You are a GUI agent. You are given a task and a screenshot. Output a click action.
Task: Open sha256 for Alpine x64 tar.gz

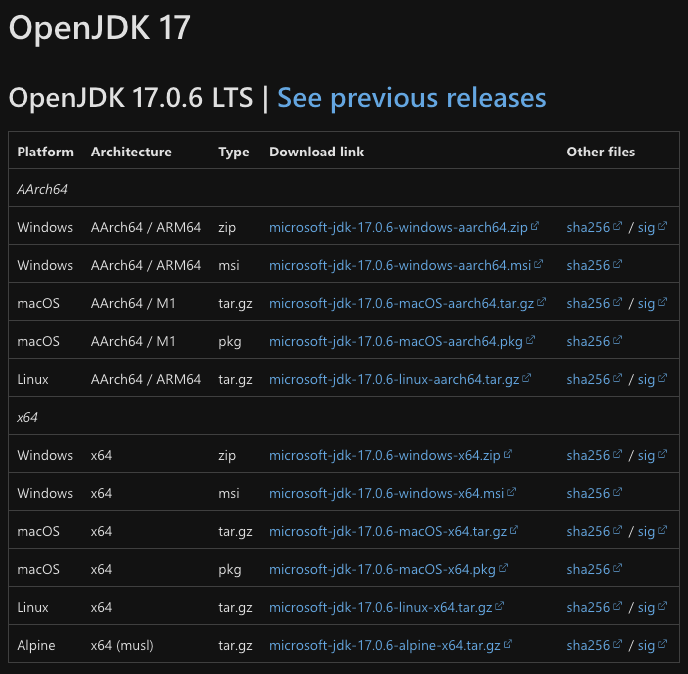click(x=594, y=645)
